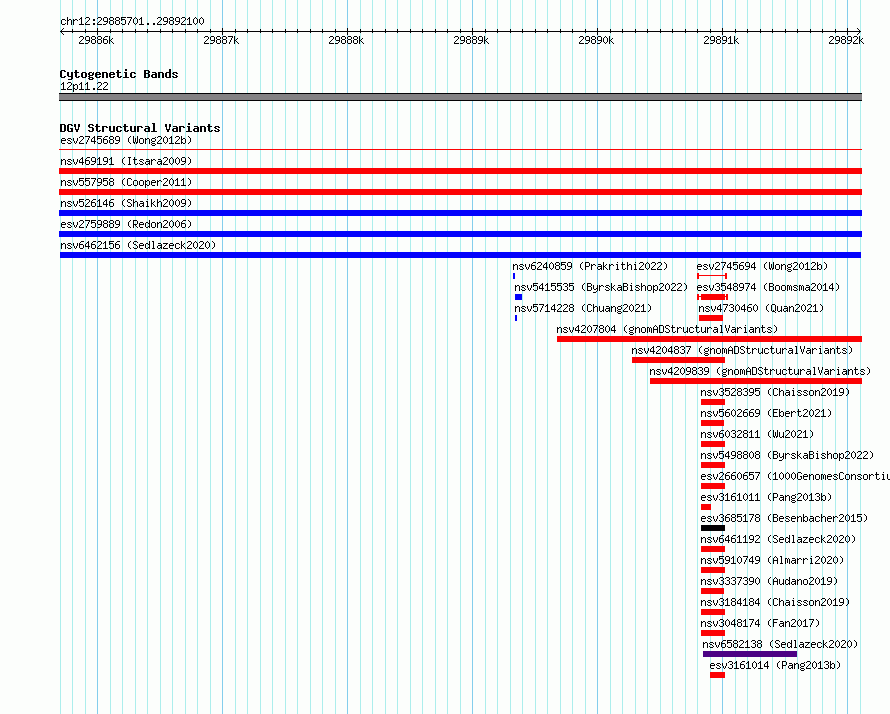Open variant nsv5498808 (ByrskaBishop2022) label
The image size is (890, 714).
coord(787,455)
